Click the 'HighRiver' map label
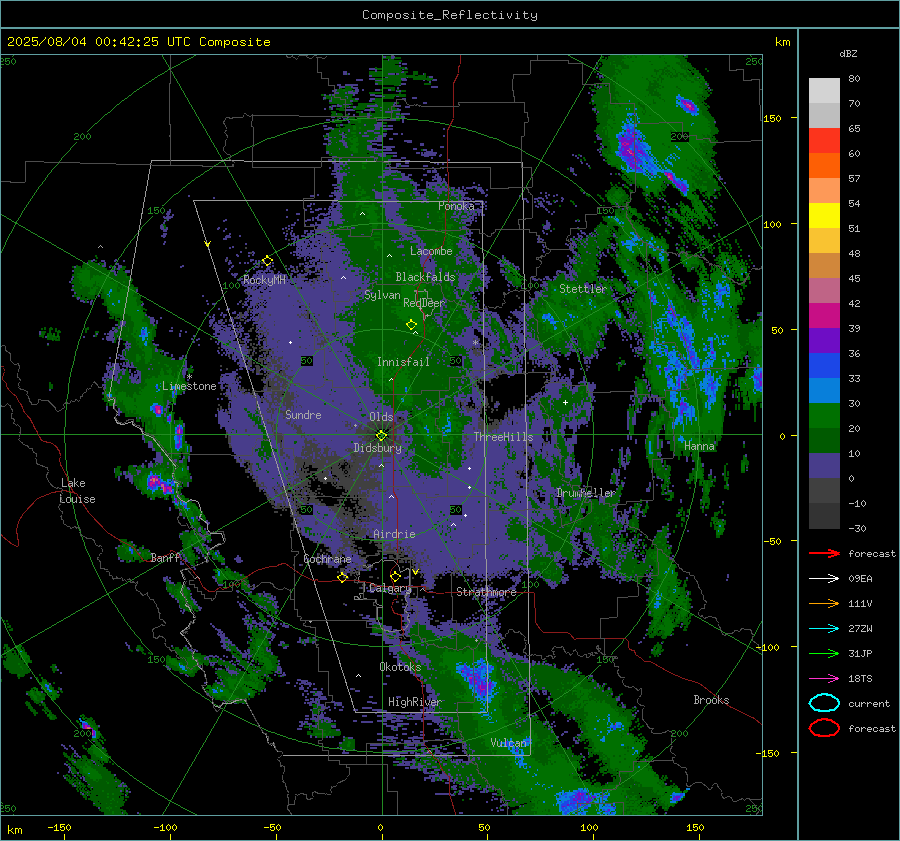900x841 pixels. [414, 702]
